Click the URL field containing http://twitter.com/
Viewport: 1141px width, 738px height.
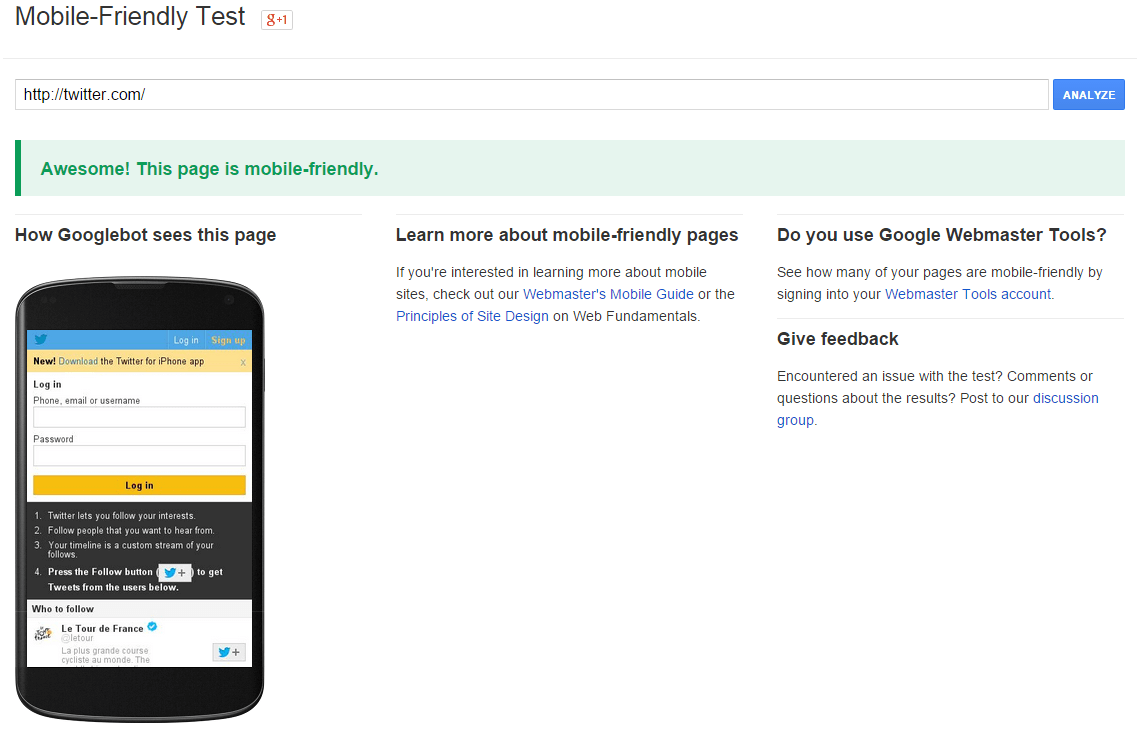click(531, 95)
